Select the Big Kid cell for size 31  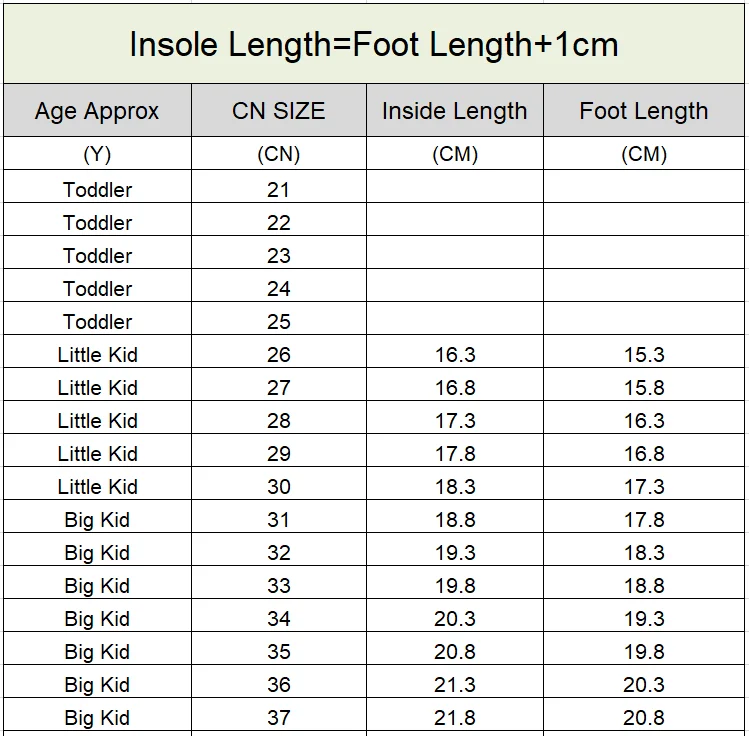97,520
